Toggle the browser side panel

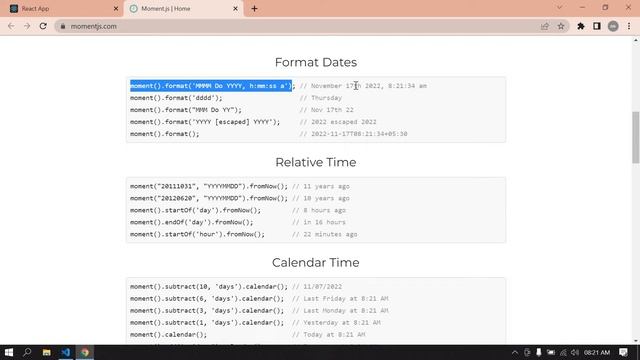[x=597, y=26]
